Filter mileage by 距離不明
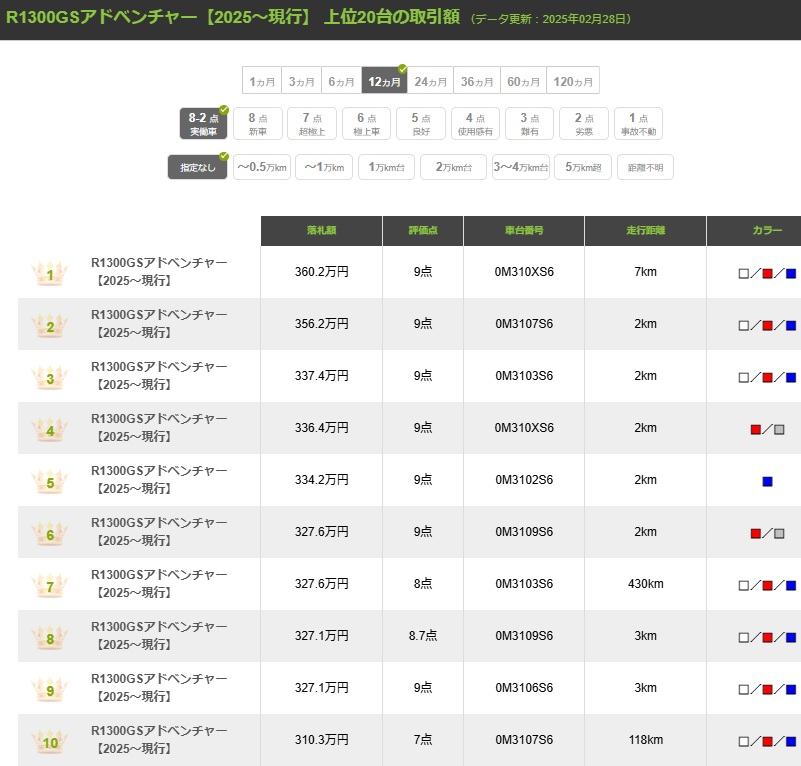Viewport: 801px width, 766px height. pyautogui.click(x=645, y=167)
